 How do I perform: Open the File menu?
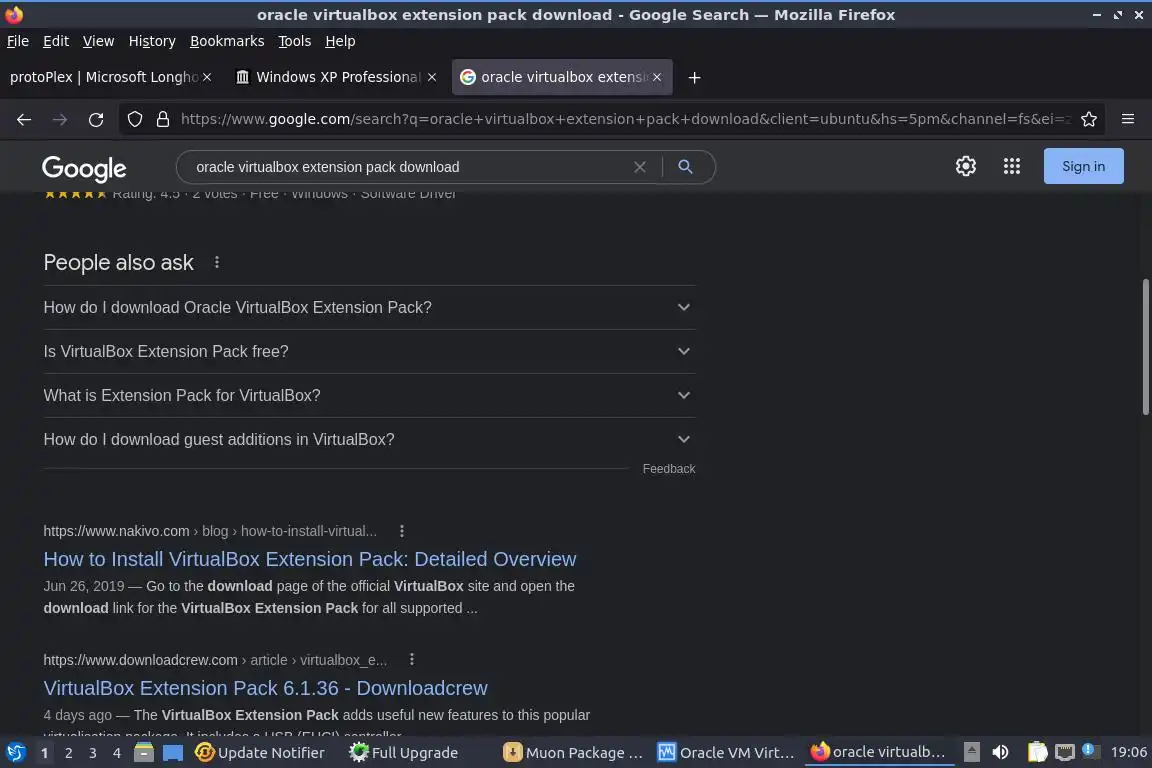[18, 41]
